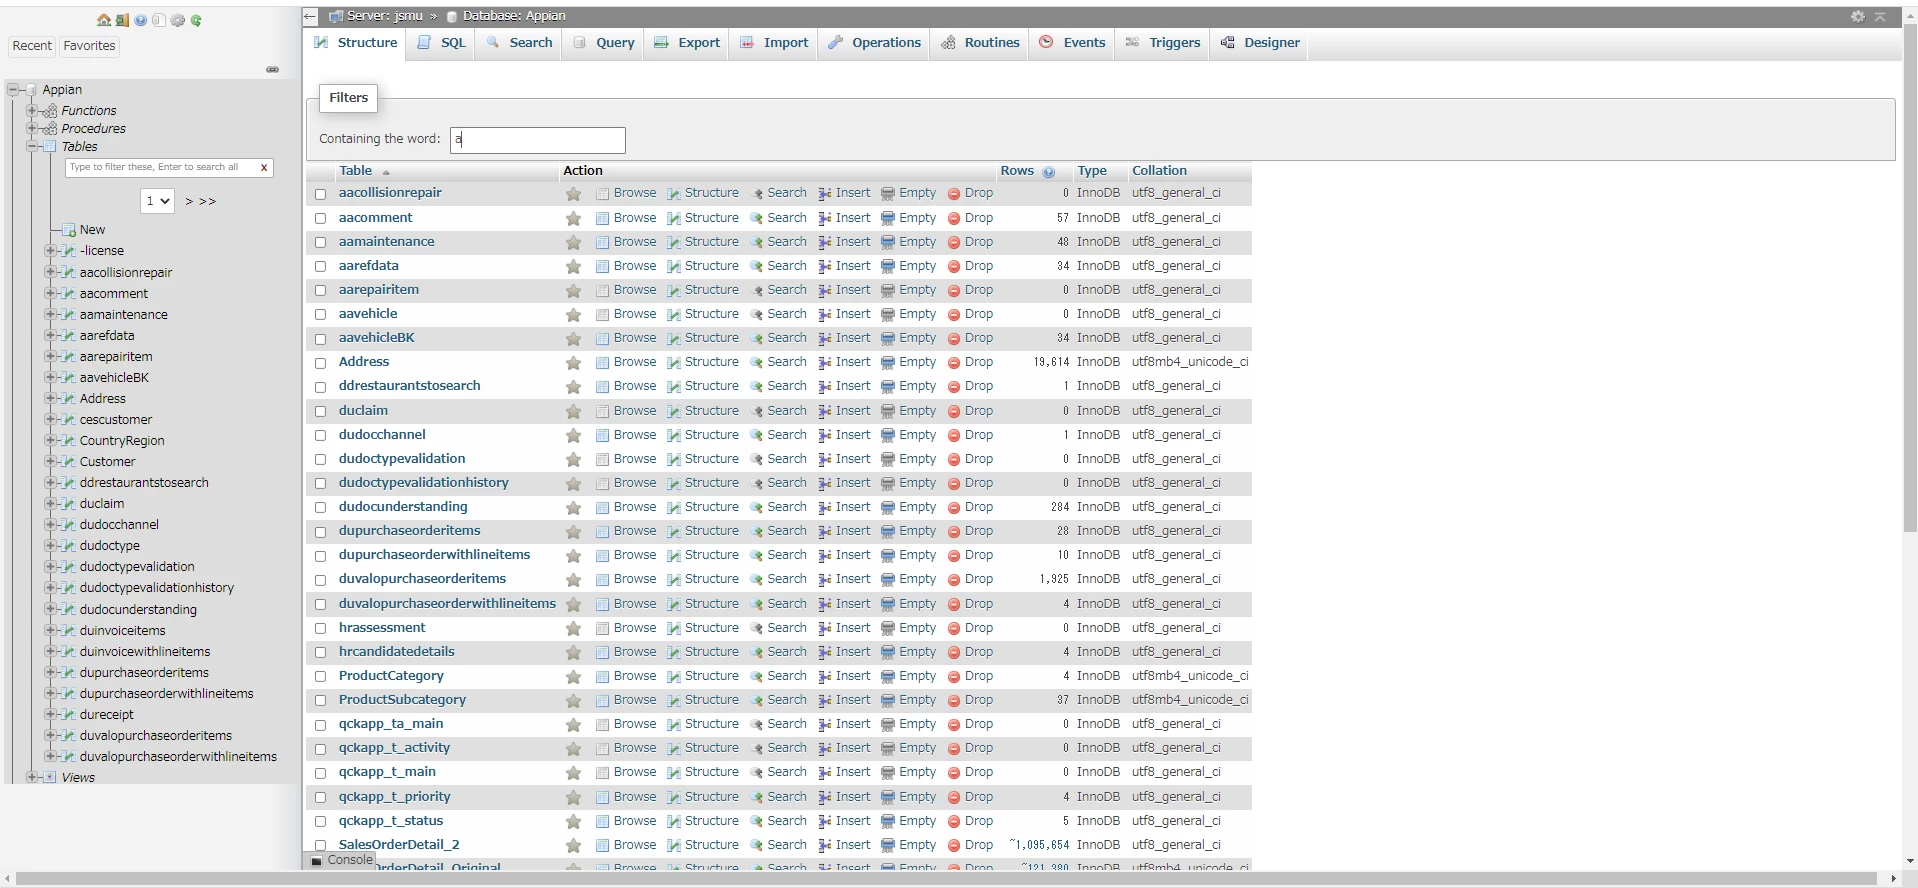Open the page number dropdown

click(x=158, y=201)
